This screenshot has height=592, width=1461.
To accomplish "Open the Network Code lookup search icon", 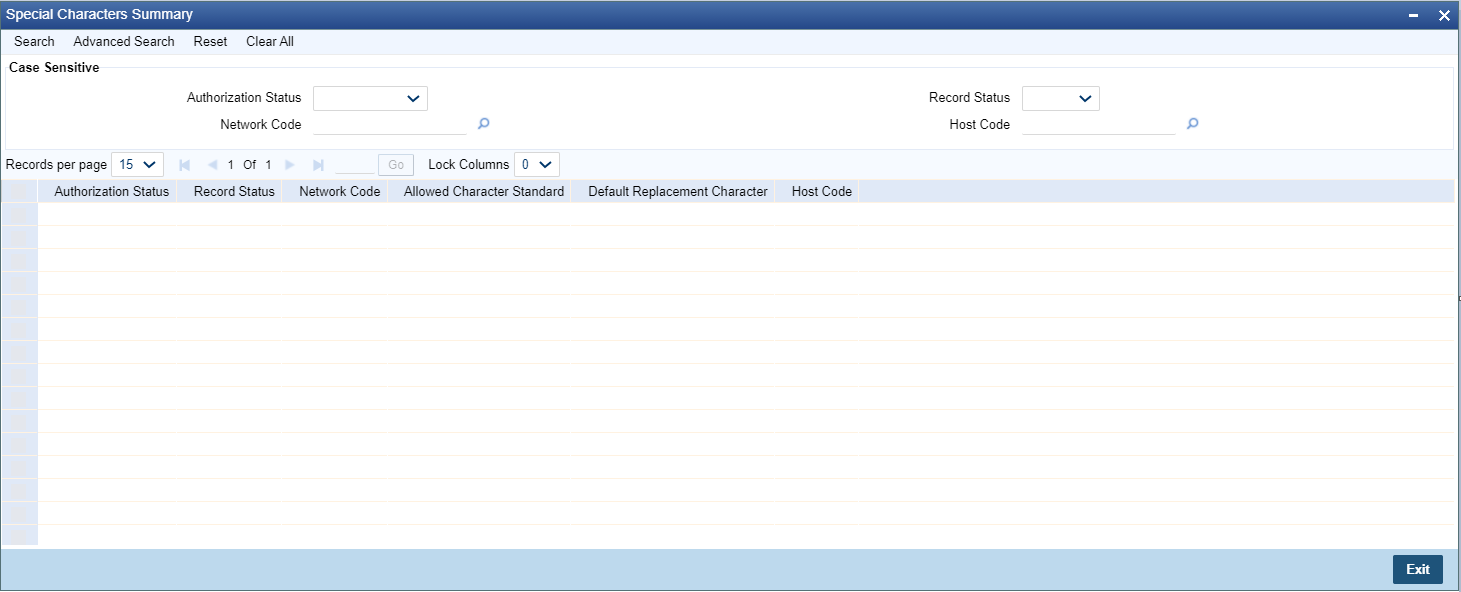I will (484, 124).
